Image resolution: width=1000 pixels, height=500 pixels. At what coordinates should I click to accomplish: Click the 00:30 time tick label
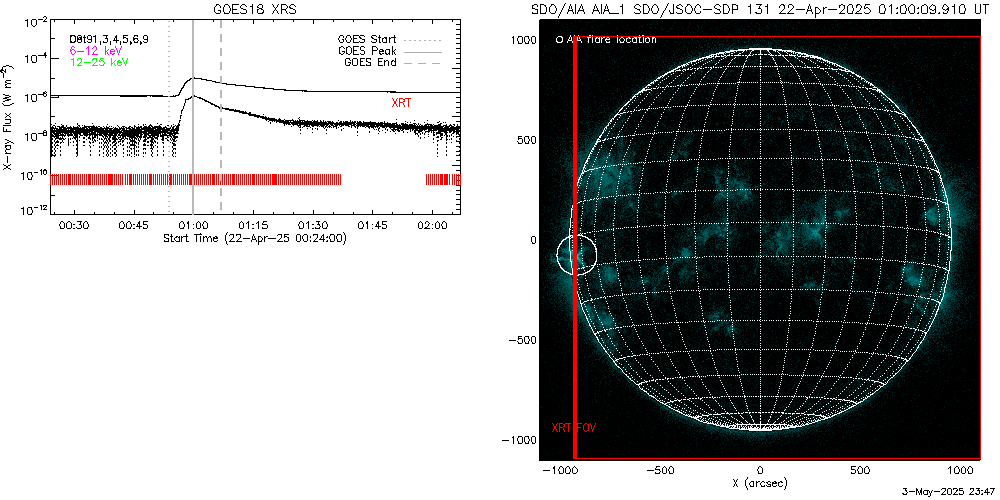[x=73, y=225]
